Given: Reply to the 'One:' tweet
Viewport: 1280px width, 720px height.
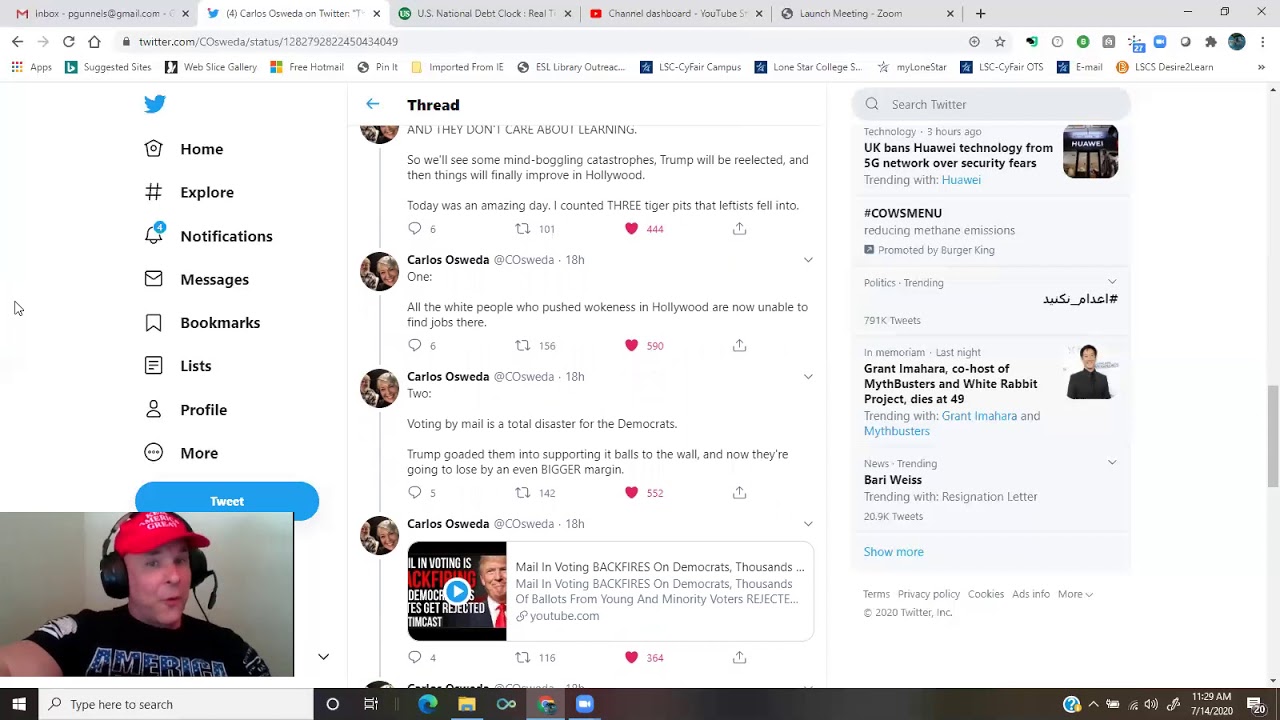Looking at the screenshot, I should (415, 345).
